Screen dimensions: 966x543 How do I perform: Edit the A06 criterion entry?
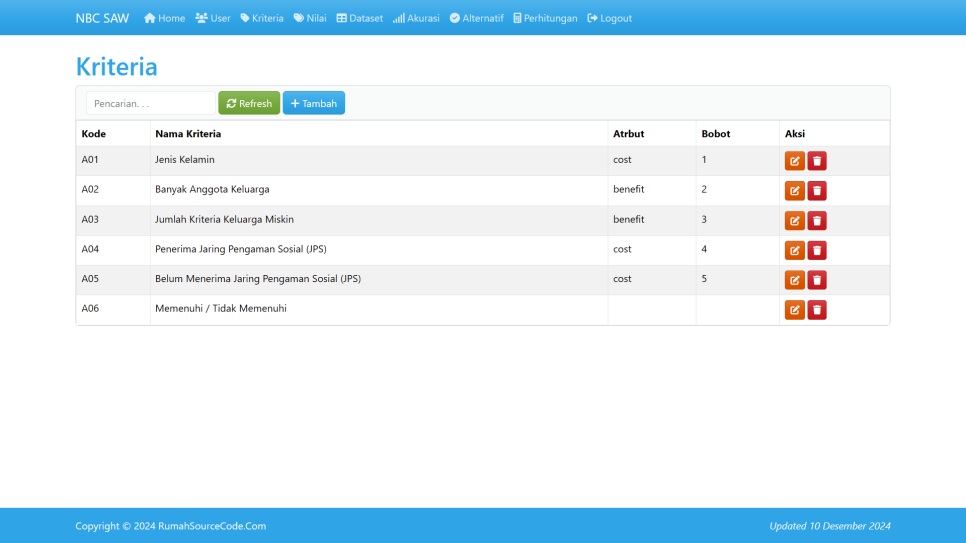pos(794,310)
